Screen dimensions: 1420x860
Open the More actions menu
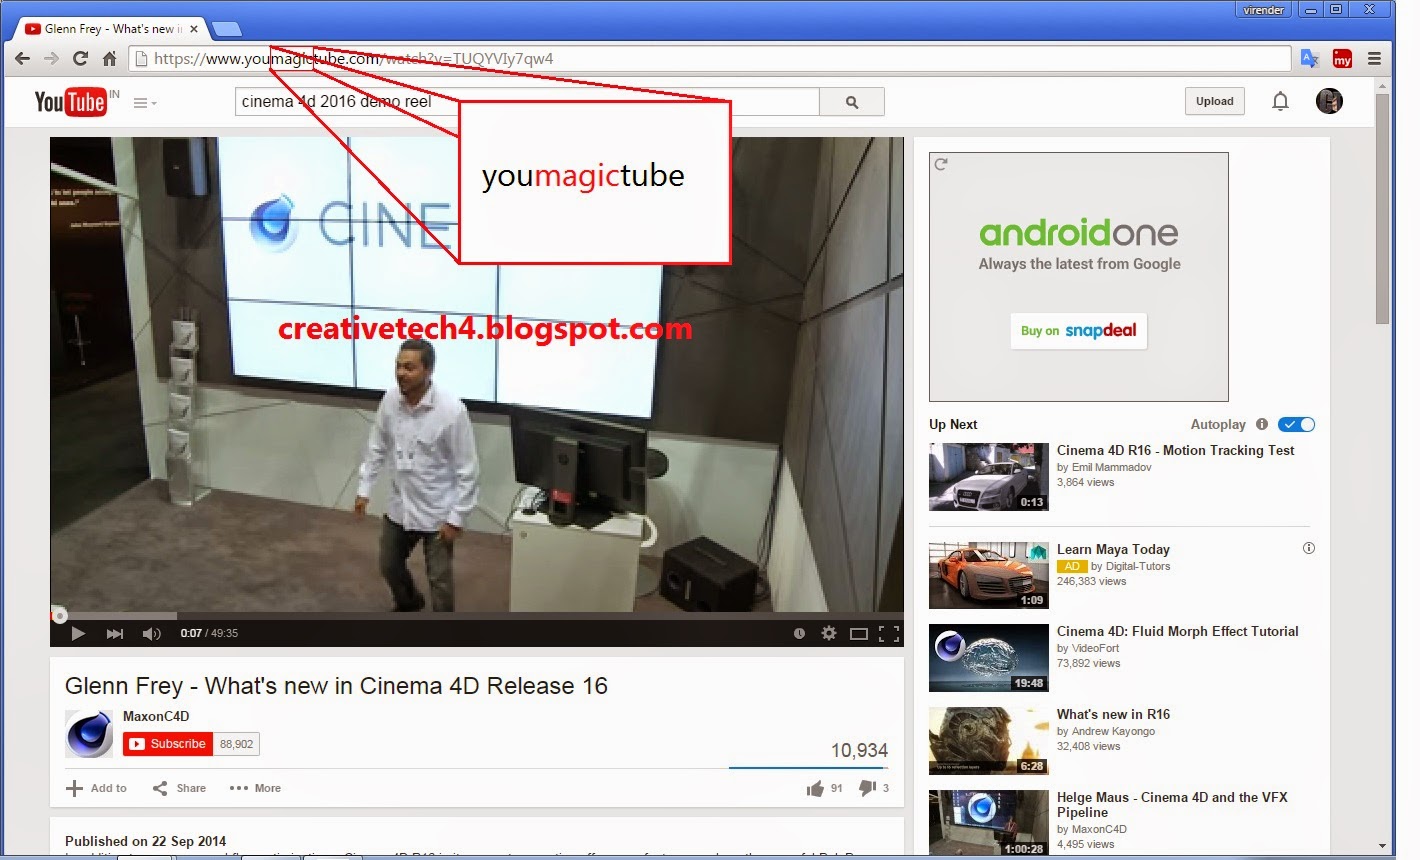coord(255,788)
